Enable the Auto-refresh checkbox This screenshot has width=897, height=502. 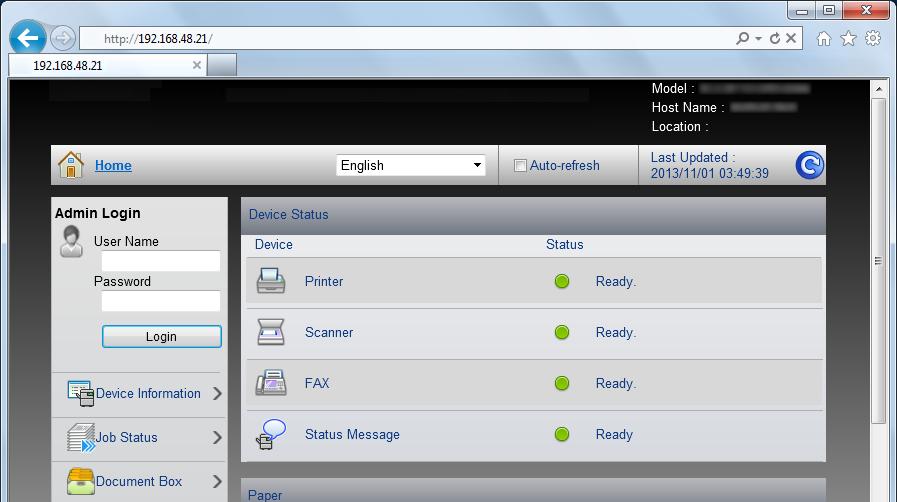[520, 166]
